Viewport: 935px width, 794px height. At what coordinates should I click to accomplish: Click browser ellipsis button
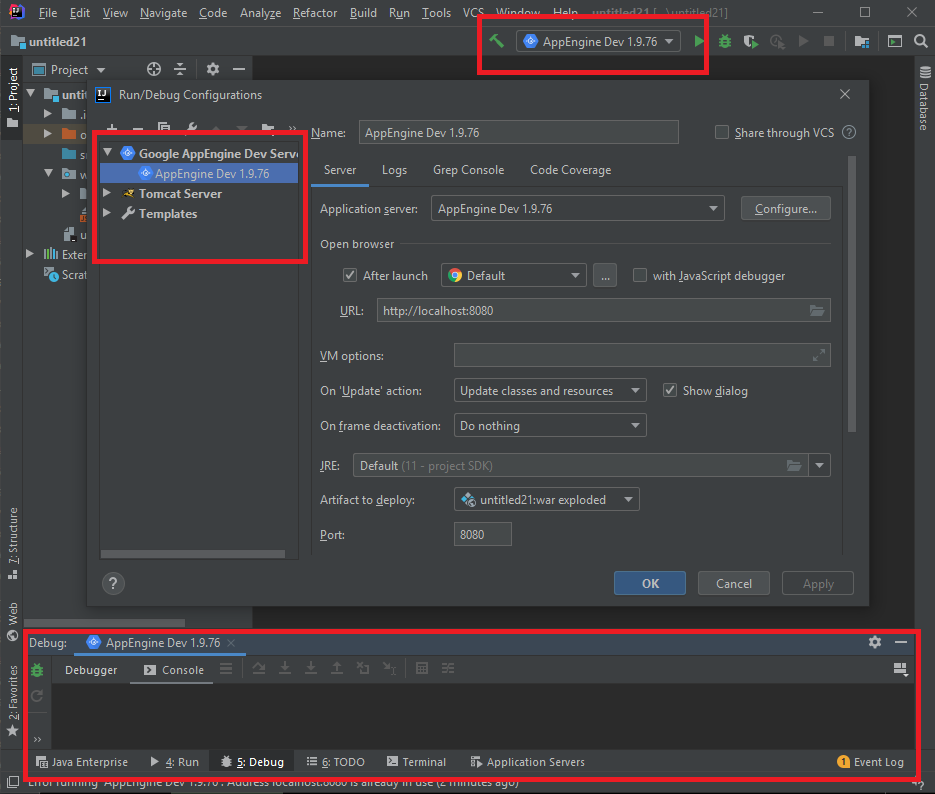[605, 275]
